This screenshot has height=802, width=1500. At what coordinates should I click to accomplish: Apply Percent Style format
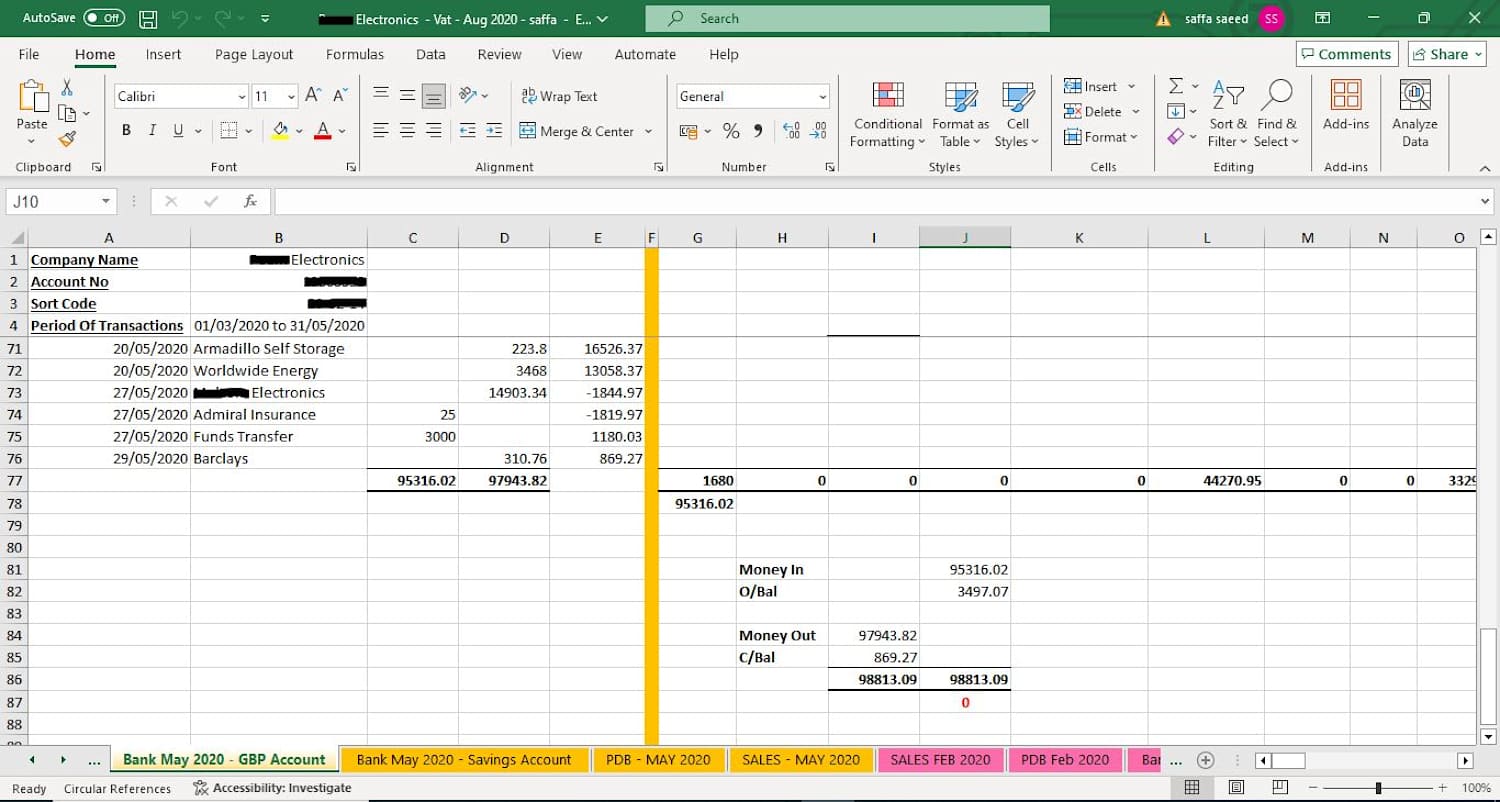pos(731,131)
